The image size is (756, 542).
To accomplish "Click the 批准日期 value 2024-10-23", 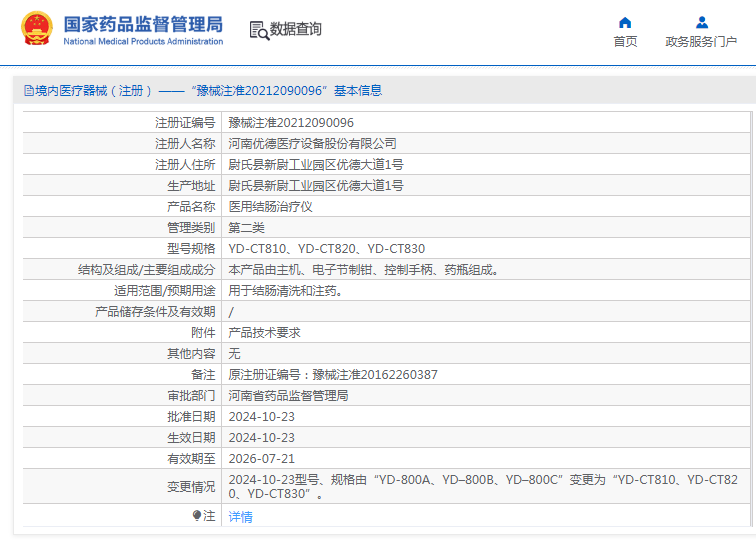I will click(x=261, y=417).
